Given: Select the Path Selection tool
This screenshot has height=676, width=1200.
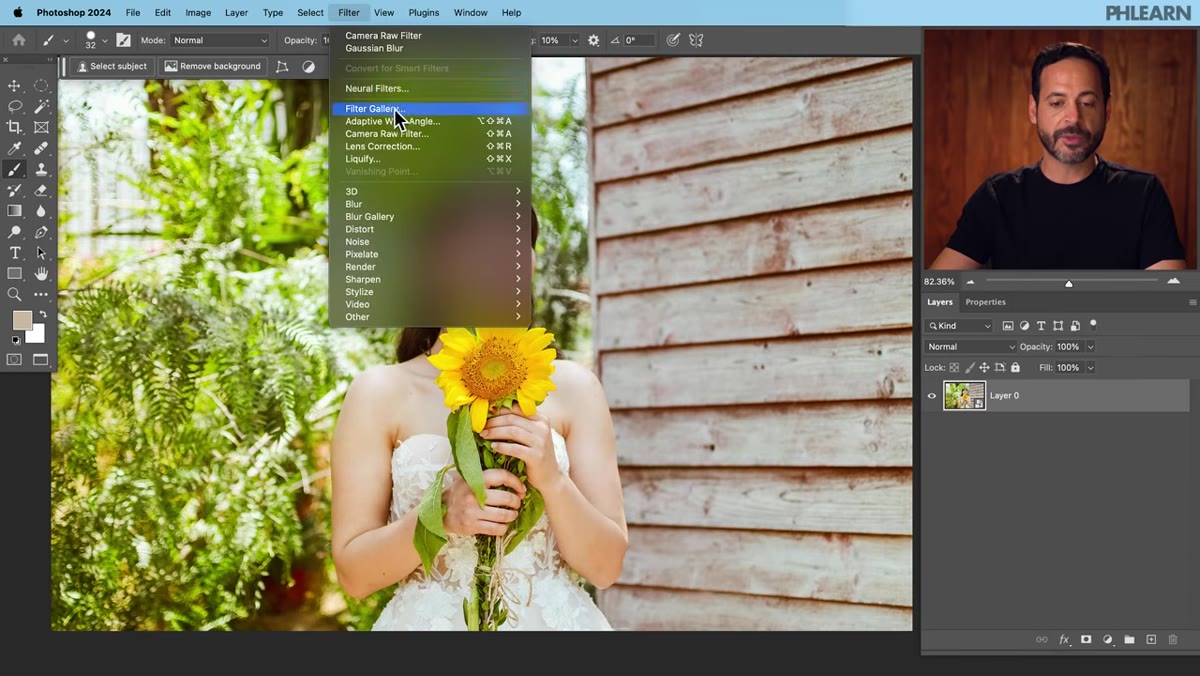Looking at the screenshot, I should (x=41, y=253).
